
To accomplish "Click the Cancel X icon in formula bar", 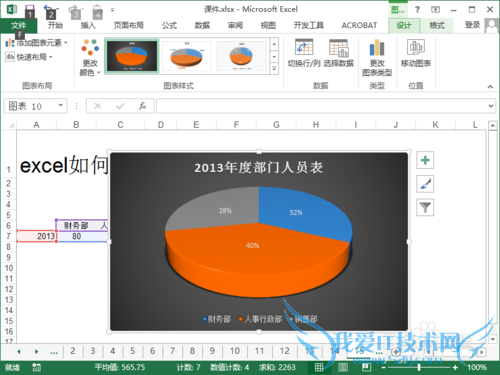I will [97, 106].
